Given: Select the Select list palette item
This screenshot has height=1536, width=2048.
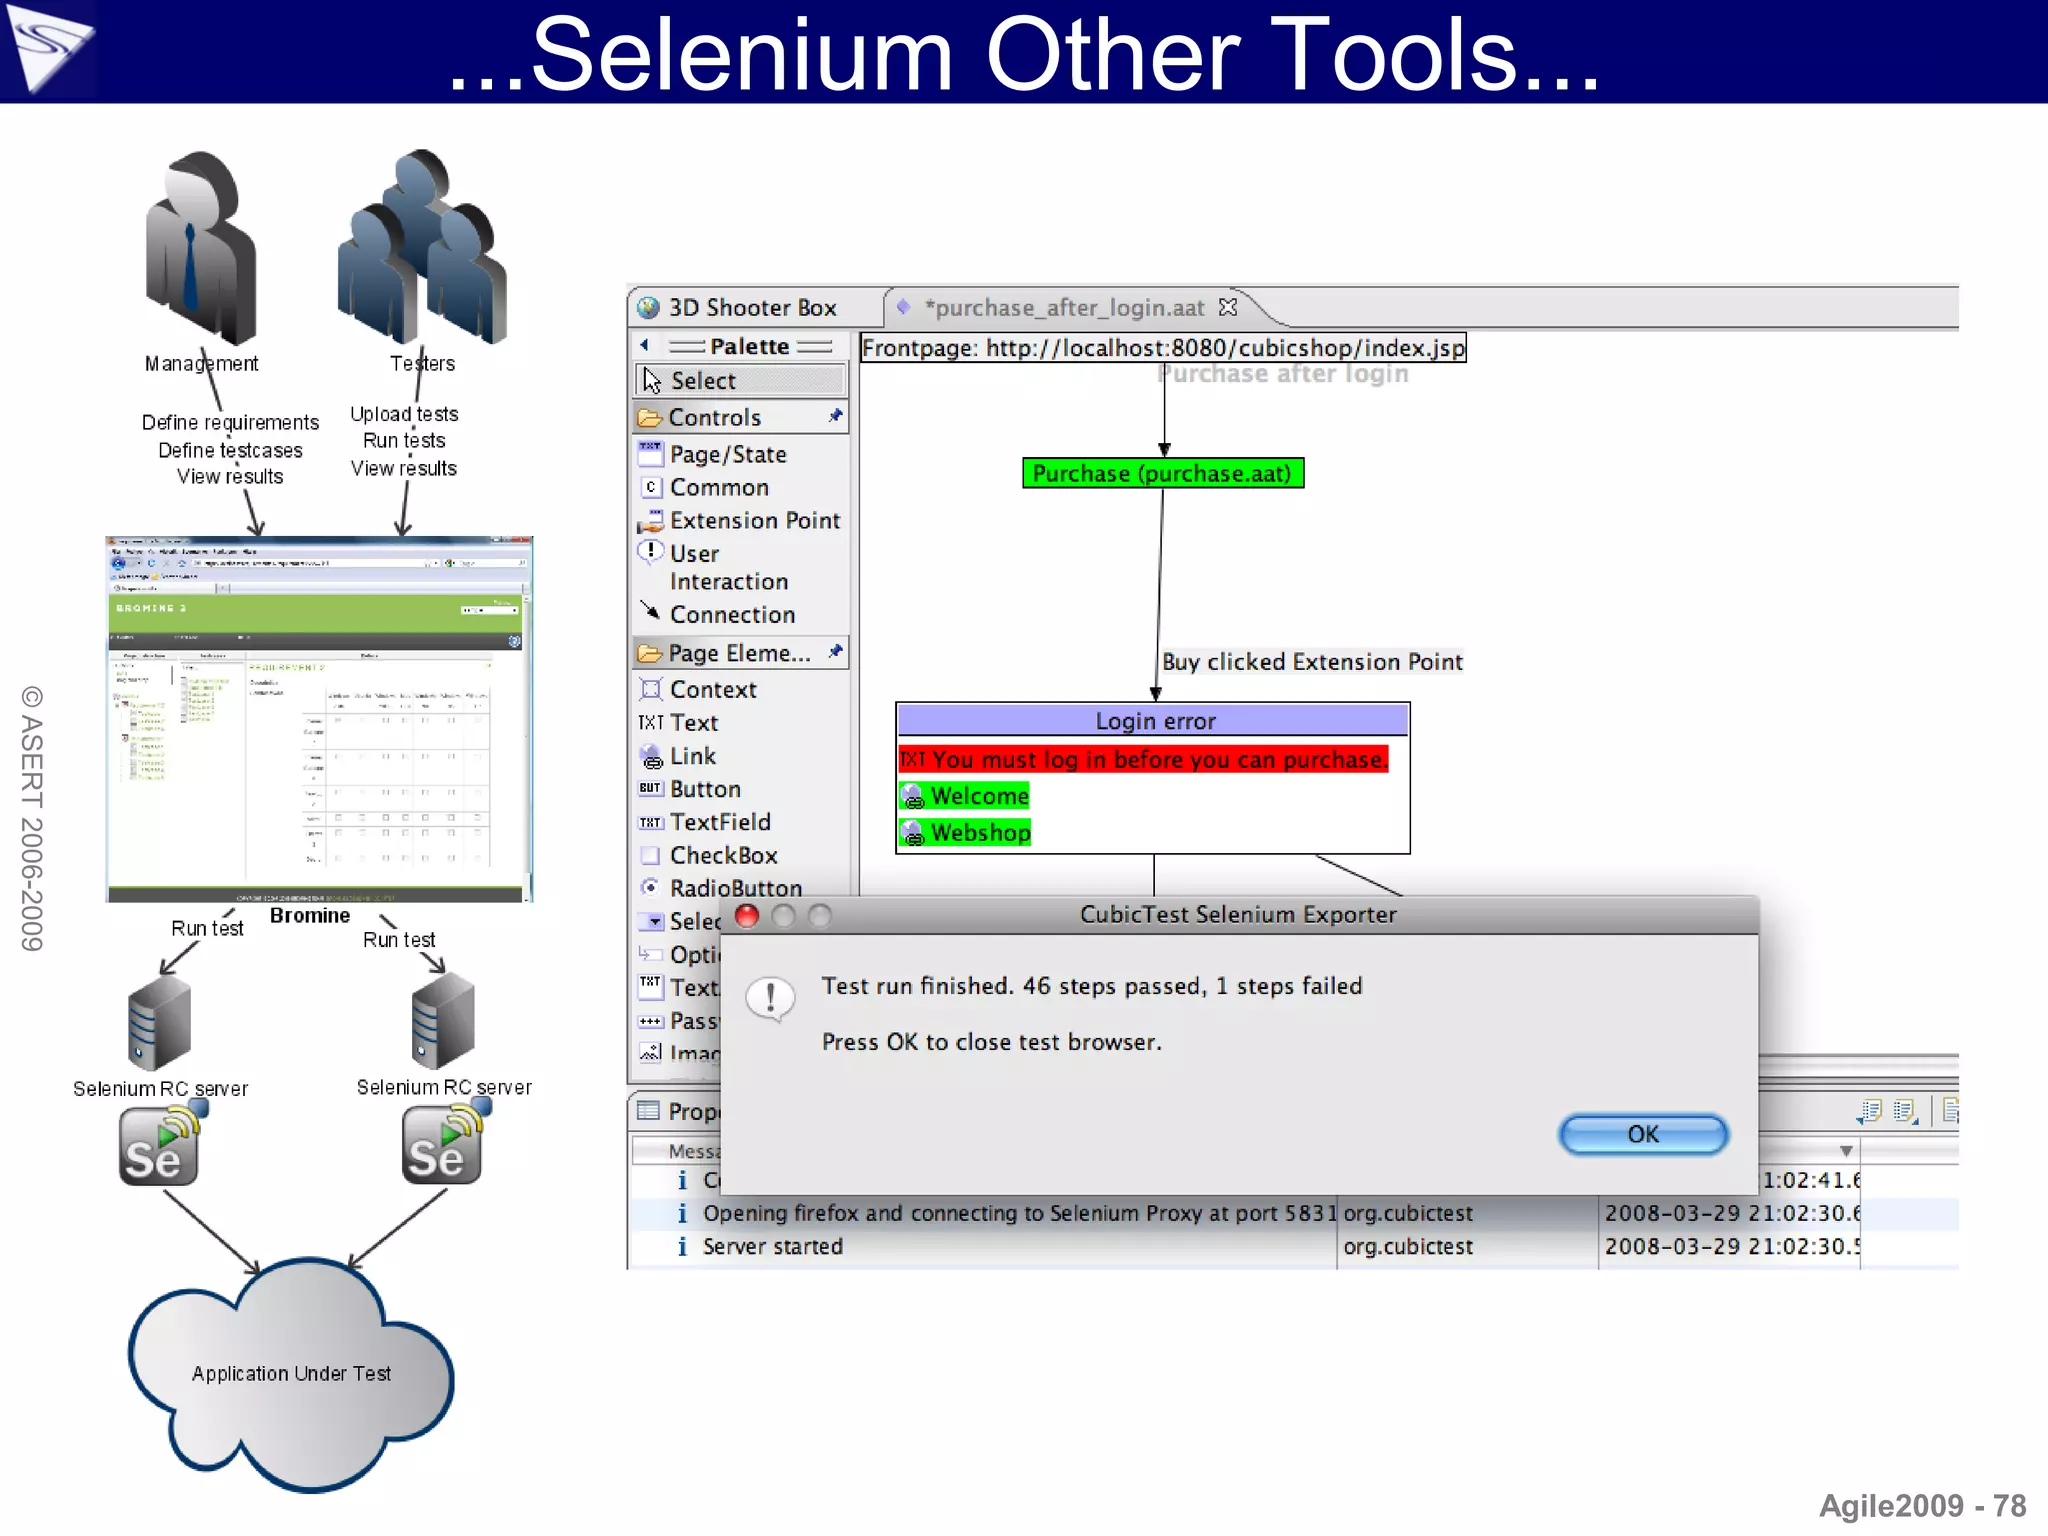Looking at the screenshot, I should (681, 921).
